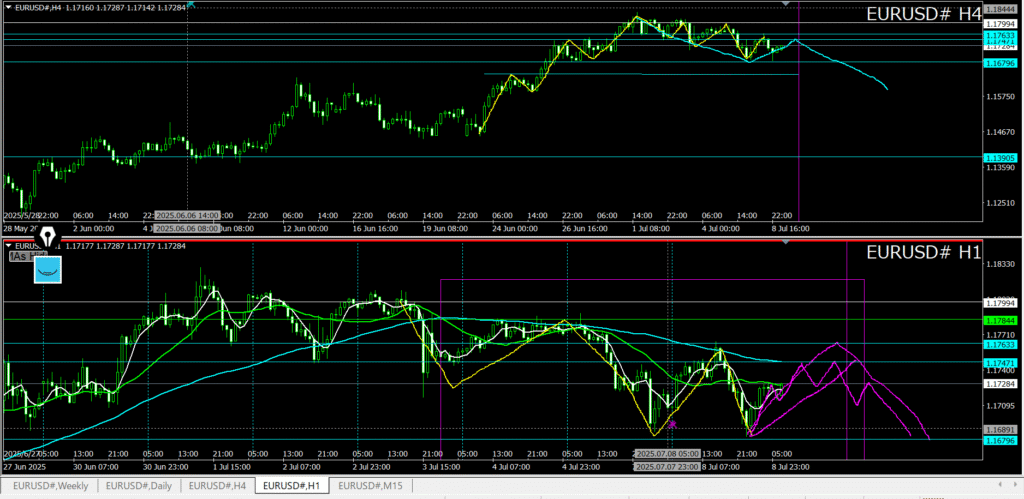Image resolution: width=1024 pixels, height=499 pixels.
Task: Click the gray chart shift triangle on H4 chart
Action: click(786, 4)
